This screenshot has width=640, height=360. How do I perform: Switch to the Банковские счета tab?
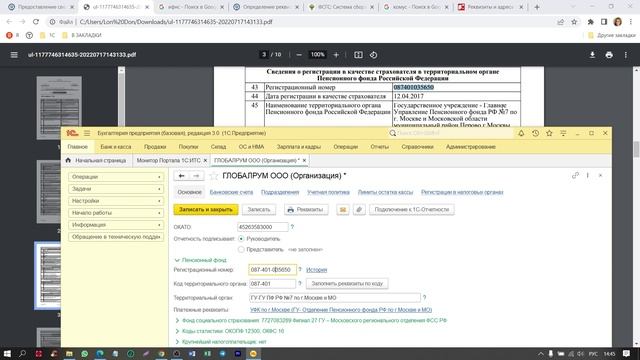[231, 192]
